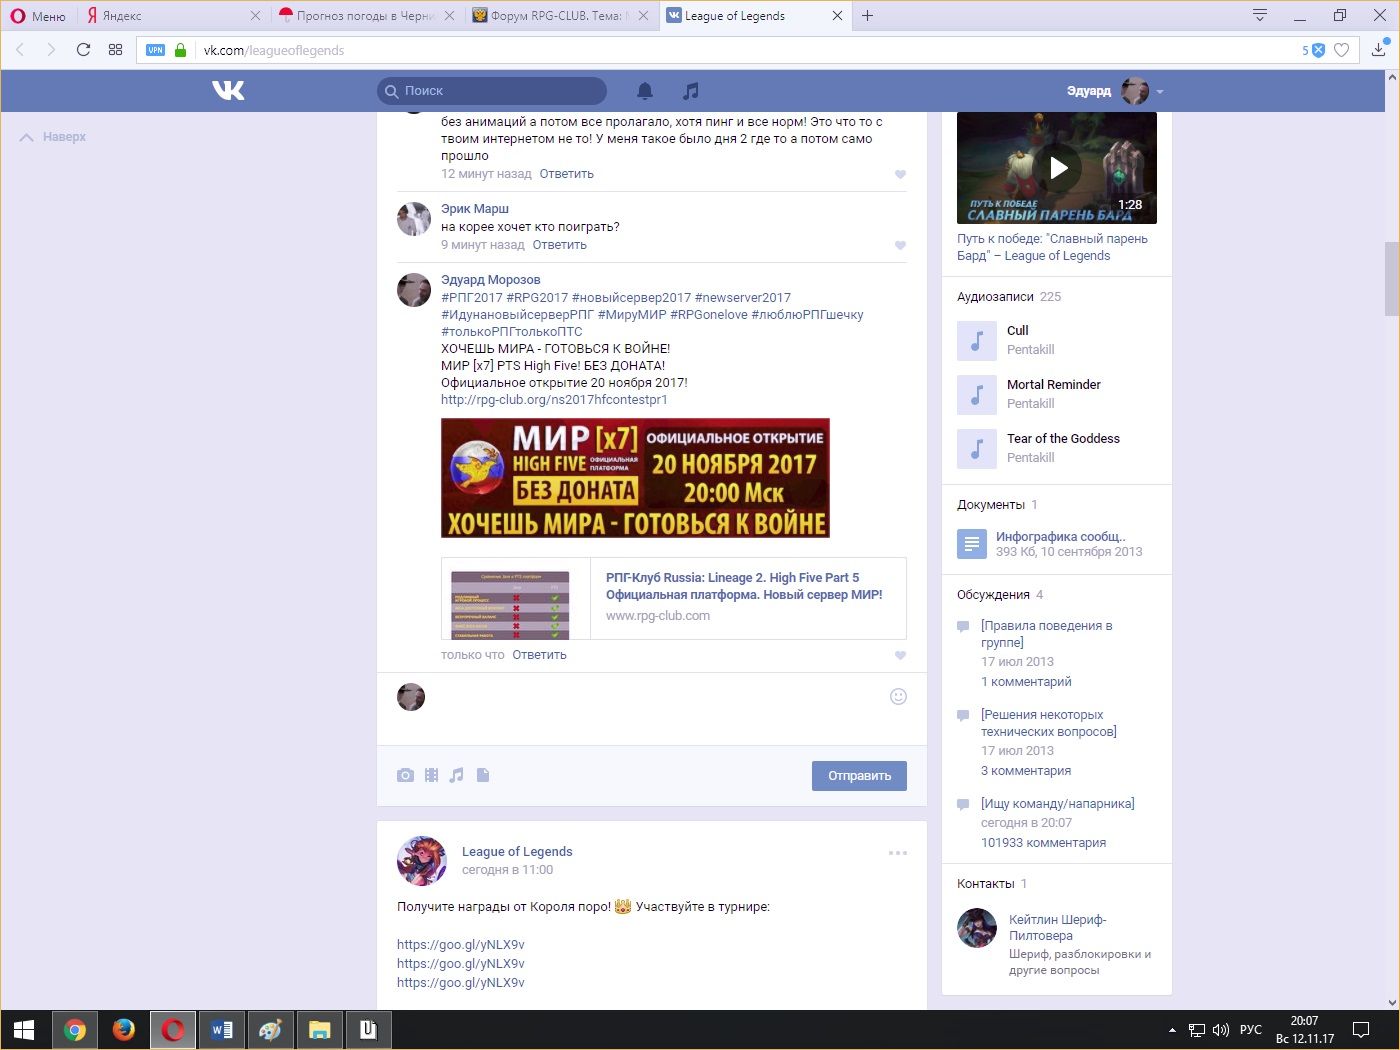The height and width of the screenshot is (1050, 1400).
Task: Open notifications bell icon
Action: [645, 91]
